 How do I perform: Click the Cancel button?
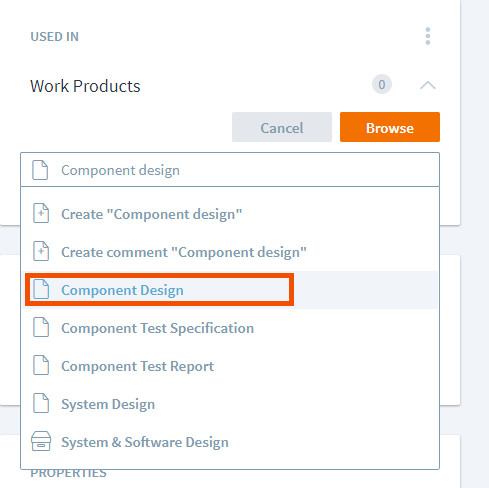tap(282, 127)
